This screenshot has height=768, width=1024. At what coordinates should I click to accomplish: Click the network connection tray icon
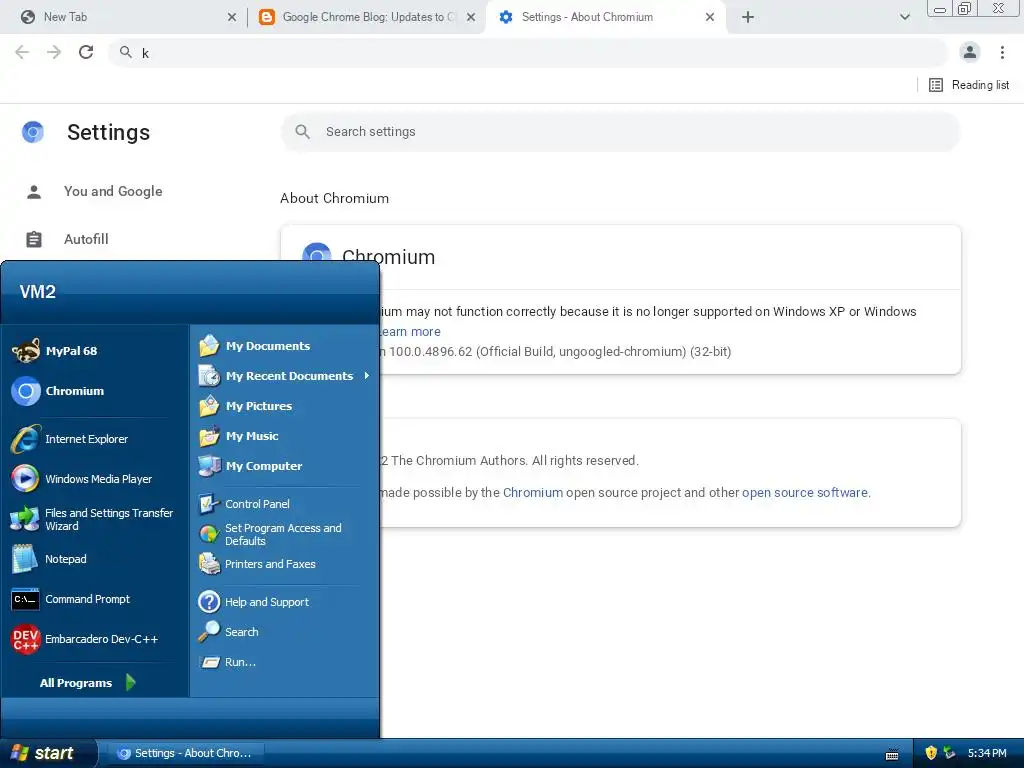pos(949,753)
